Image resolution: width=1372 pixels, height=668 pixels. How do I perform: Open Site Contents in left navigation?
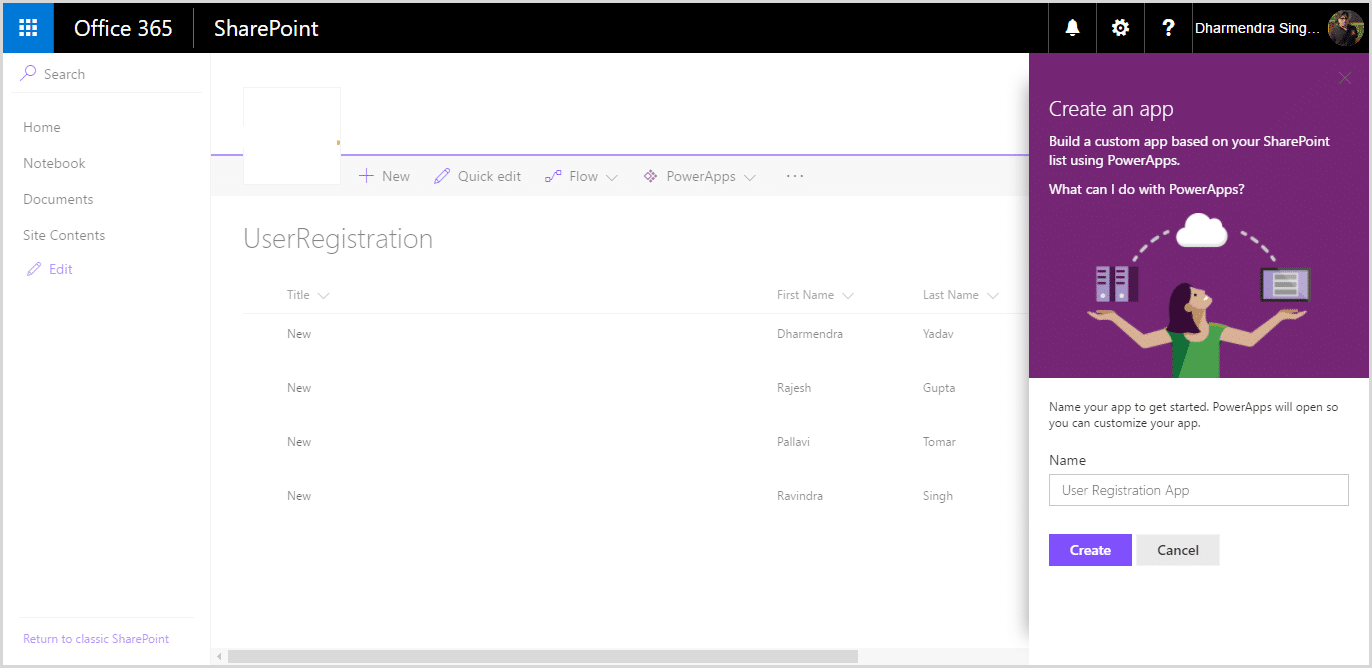(x=64, y=235)
